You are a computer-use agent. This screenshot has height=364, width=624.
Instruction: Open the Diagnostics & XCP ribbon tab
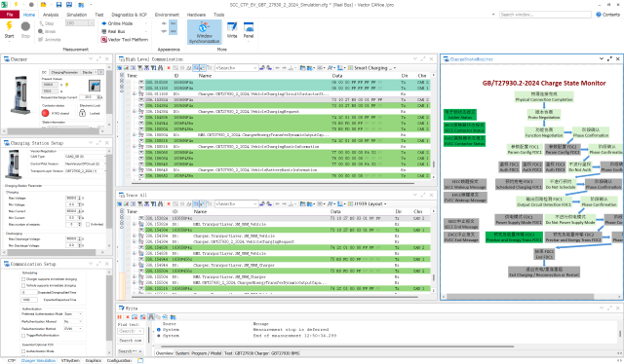pos(129,15)
